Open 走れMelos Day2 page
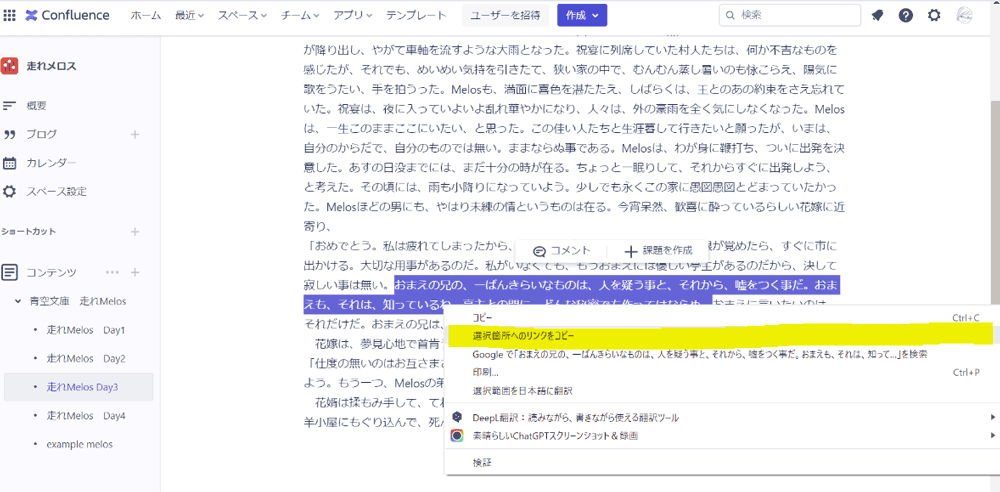 (85, 359)
